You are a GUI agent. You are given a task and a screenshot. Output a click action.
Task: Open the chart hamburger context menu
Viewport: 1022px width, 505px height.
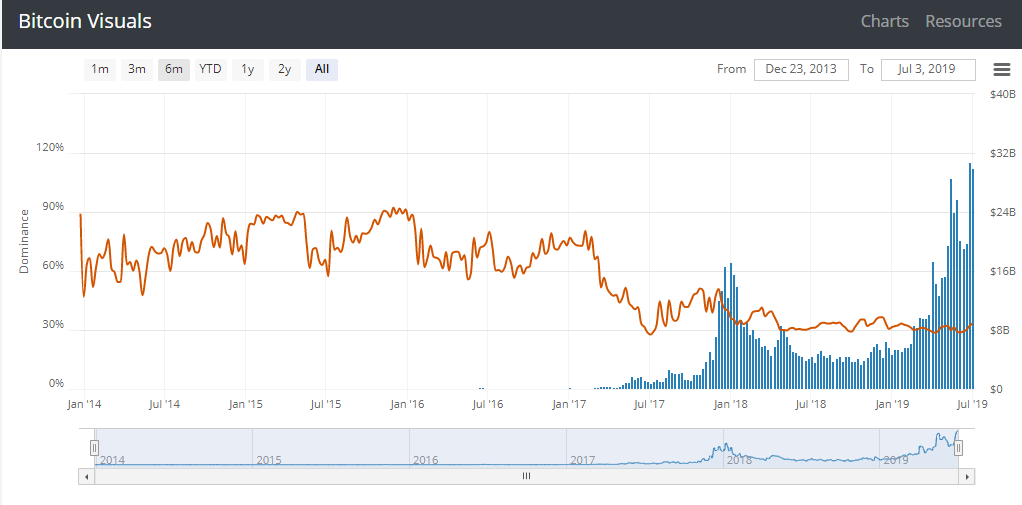tap(1001, 69)
